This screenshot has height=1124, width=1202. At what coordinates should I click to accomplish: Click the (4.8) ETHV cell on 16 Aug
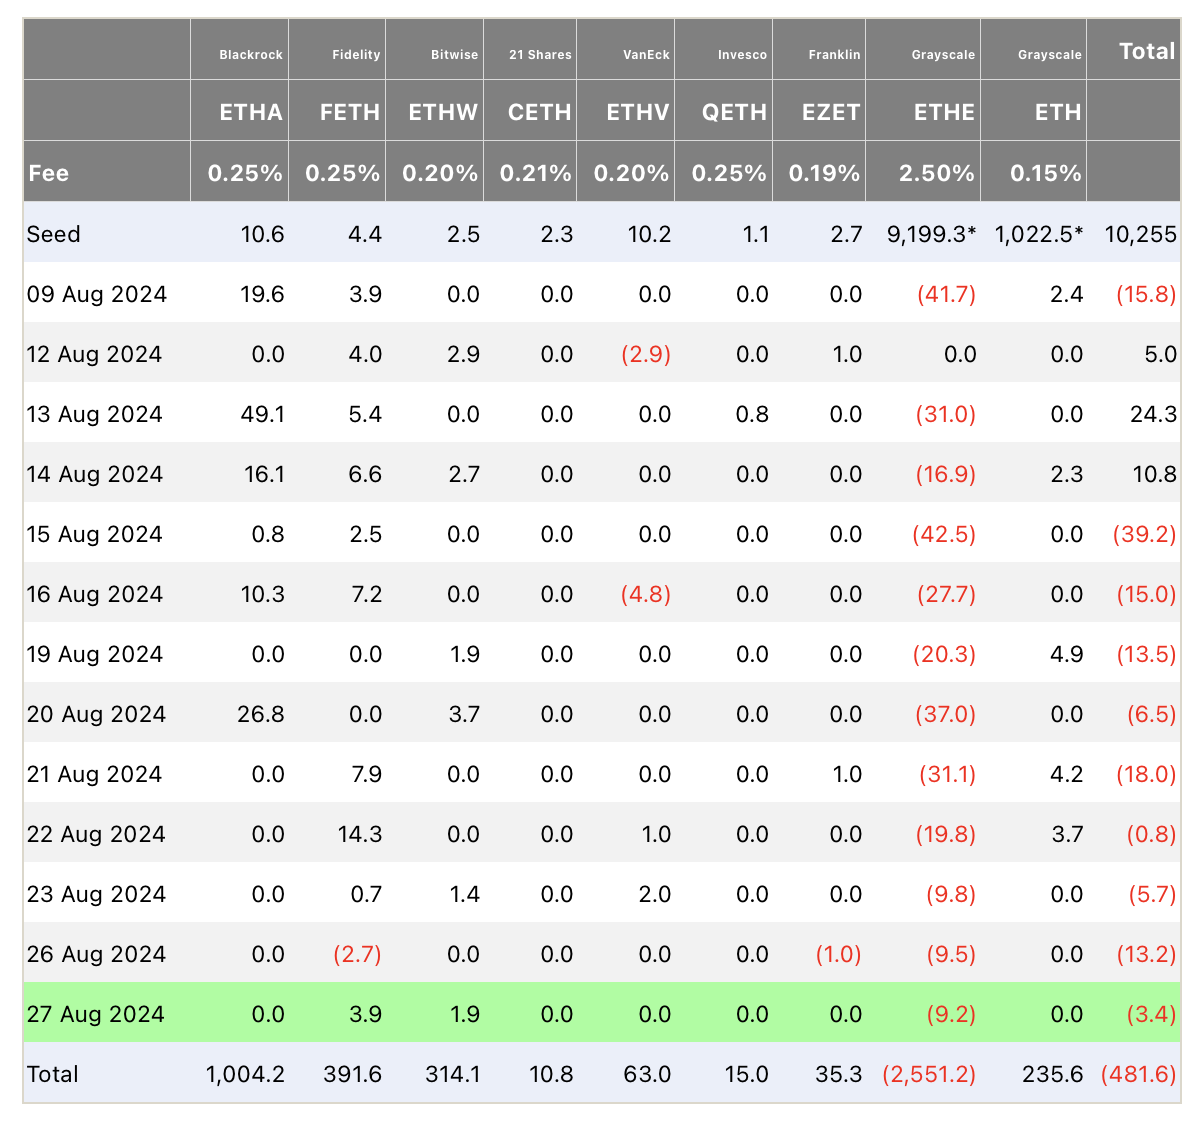coord(646,594)
